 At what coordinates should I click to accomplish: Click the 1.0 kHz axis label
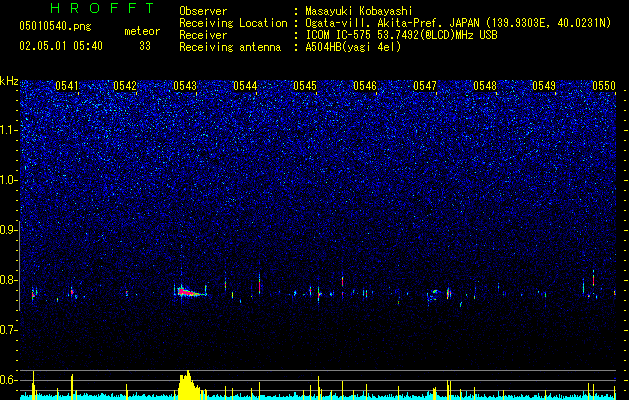(8, 180)
